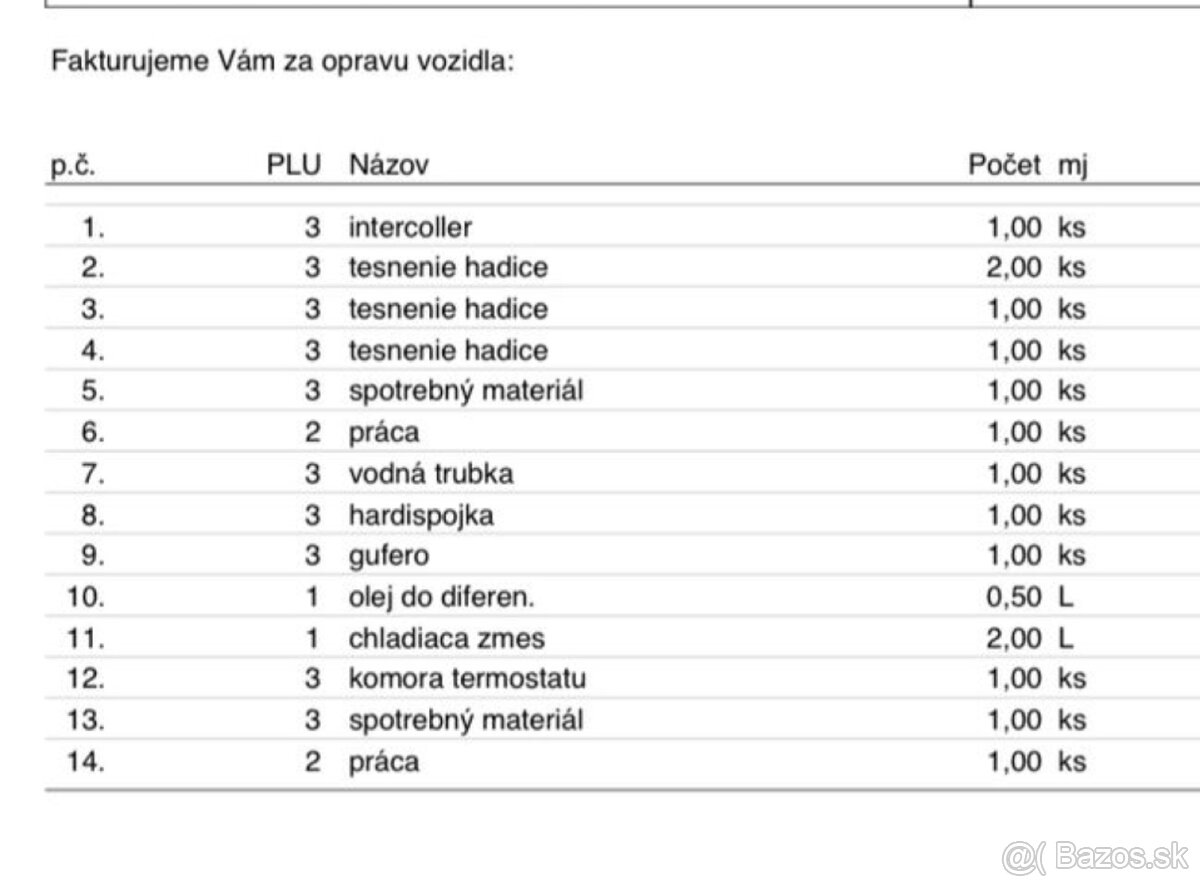Click the 'komora termostatu' item
Image resolution: width=1200 pixels, height=886 pixels.
pyautogui.click(x=467, y=679)
